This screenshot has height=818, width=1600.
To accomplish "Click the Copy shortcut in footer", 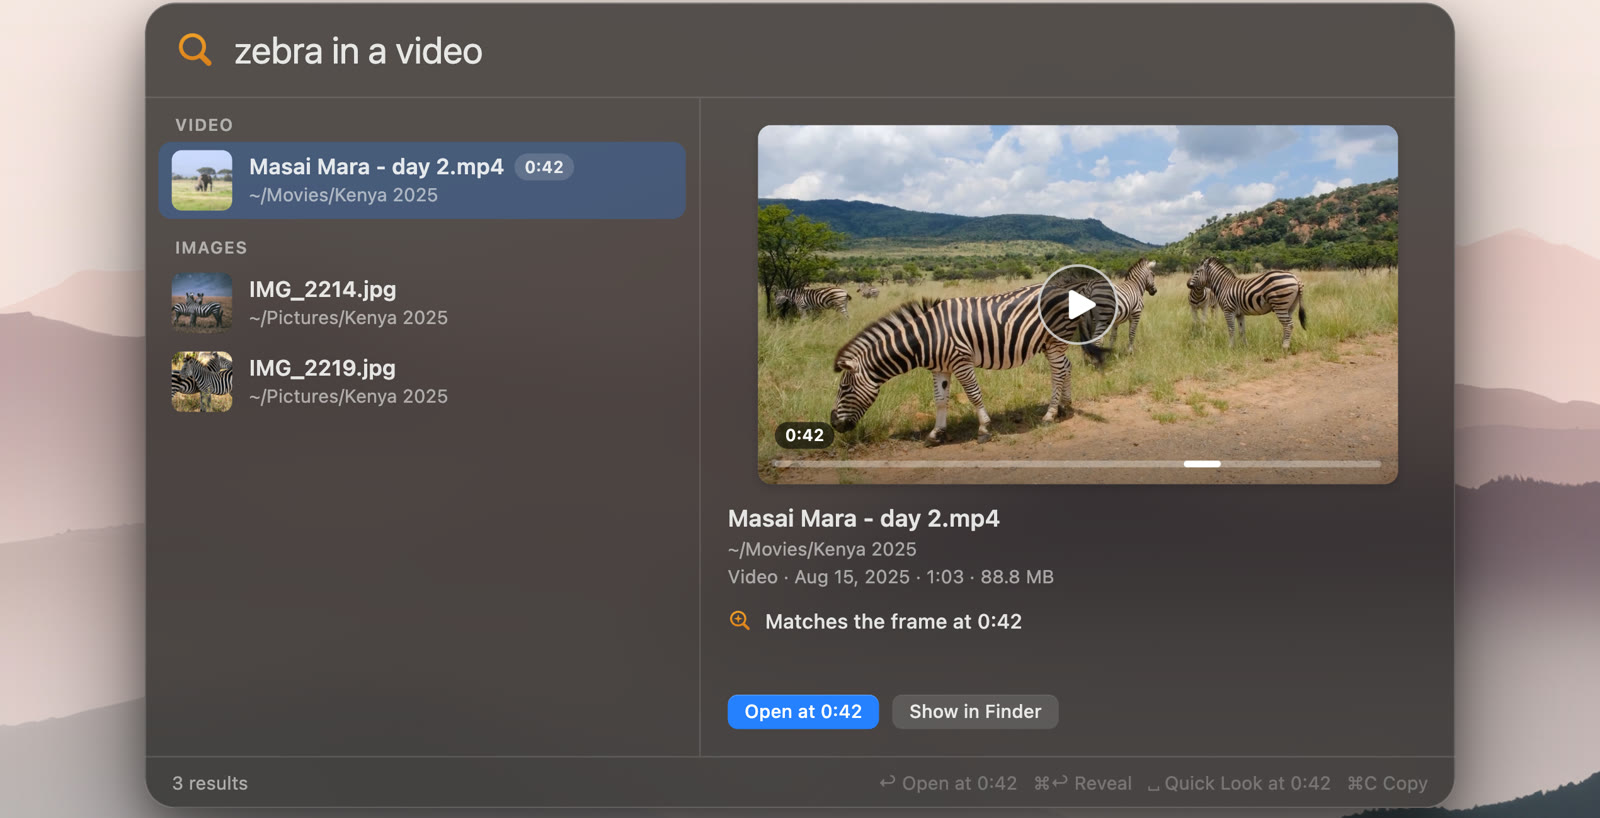I will [x=1387, y=783].
